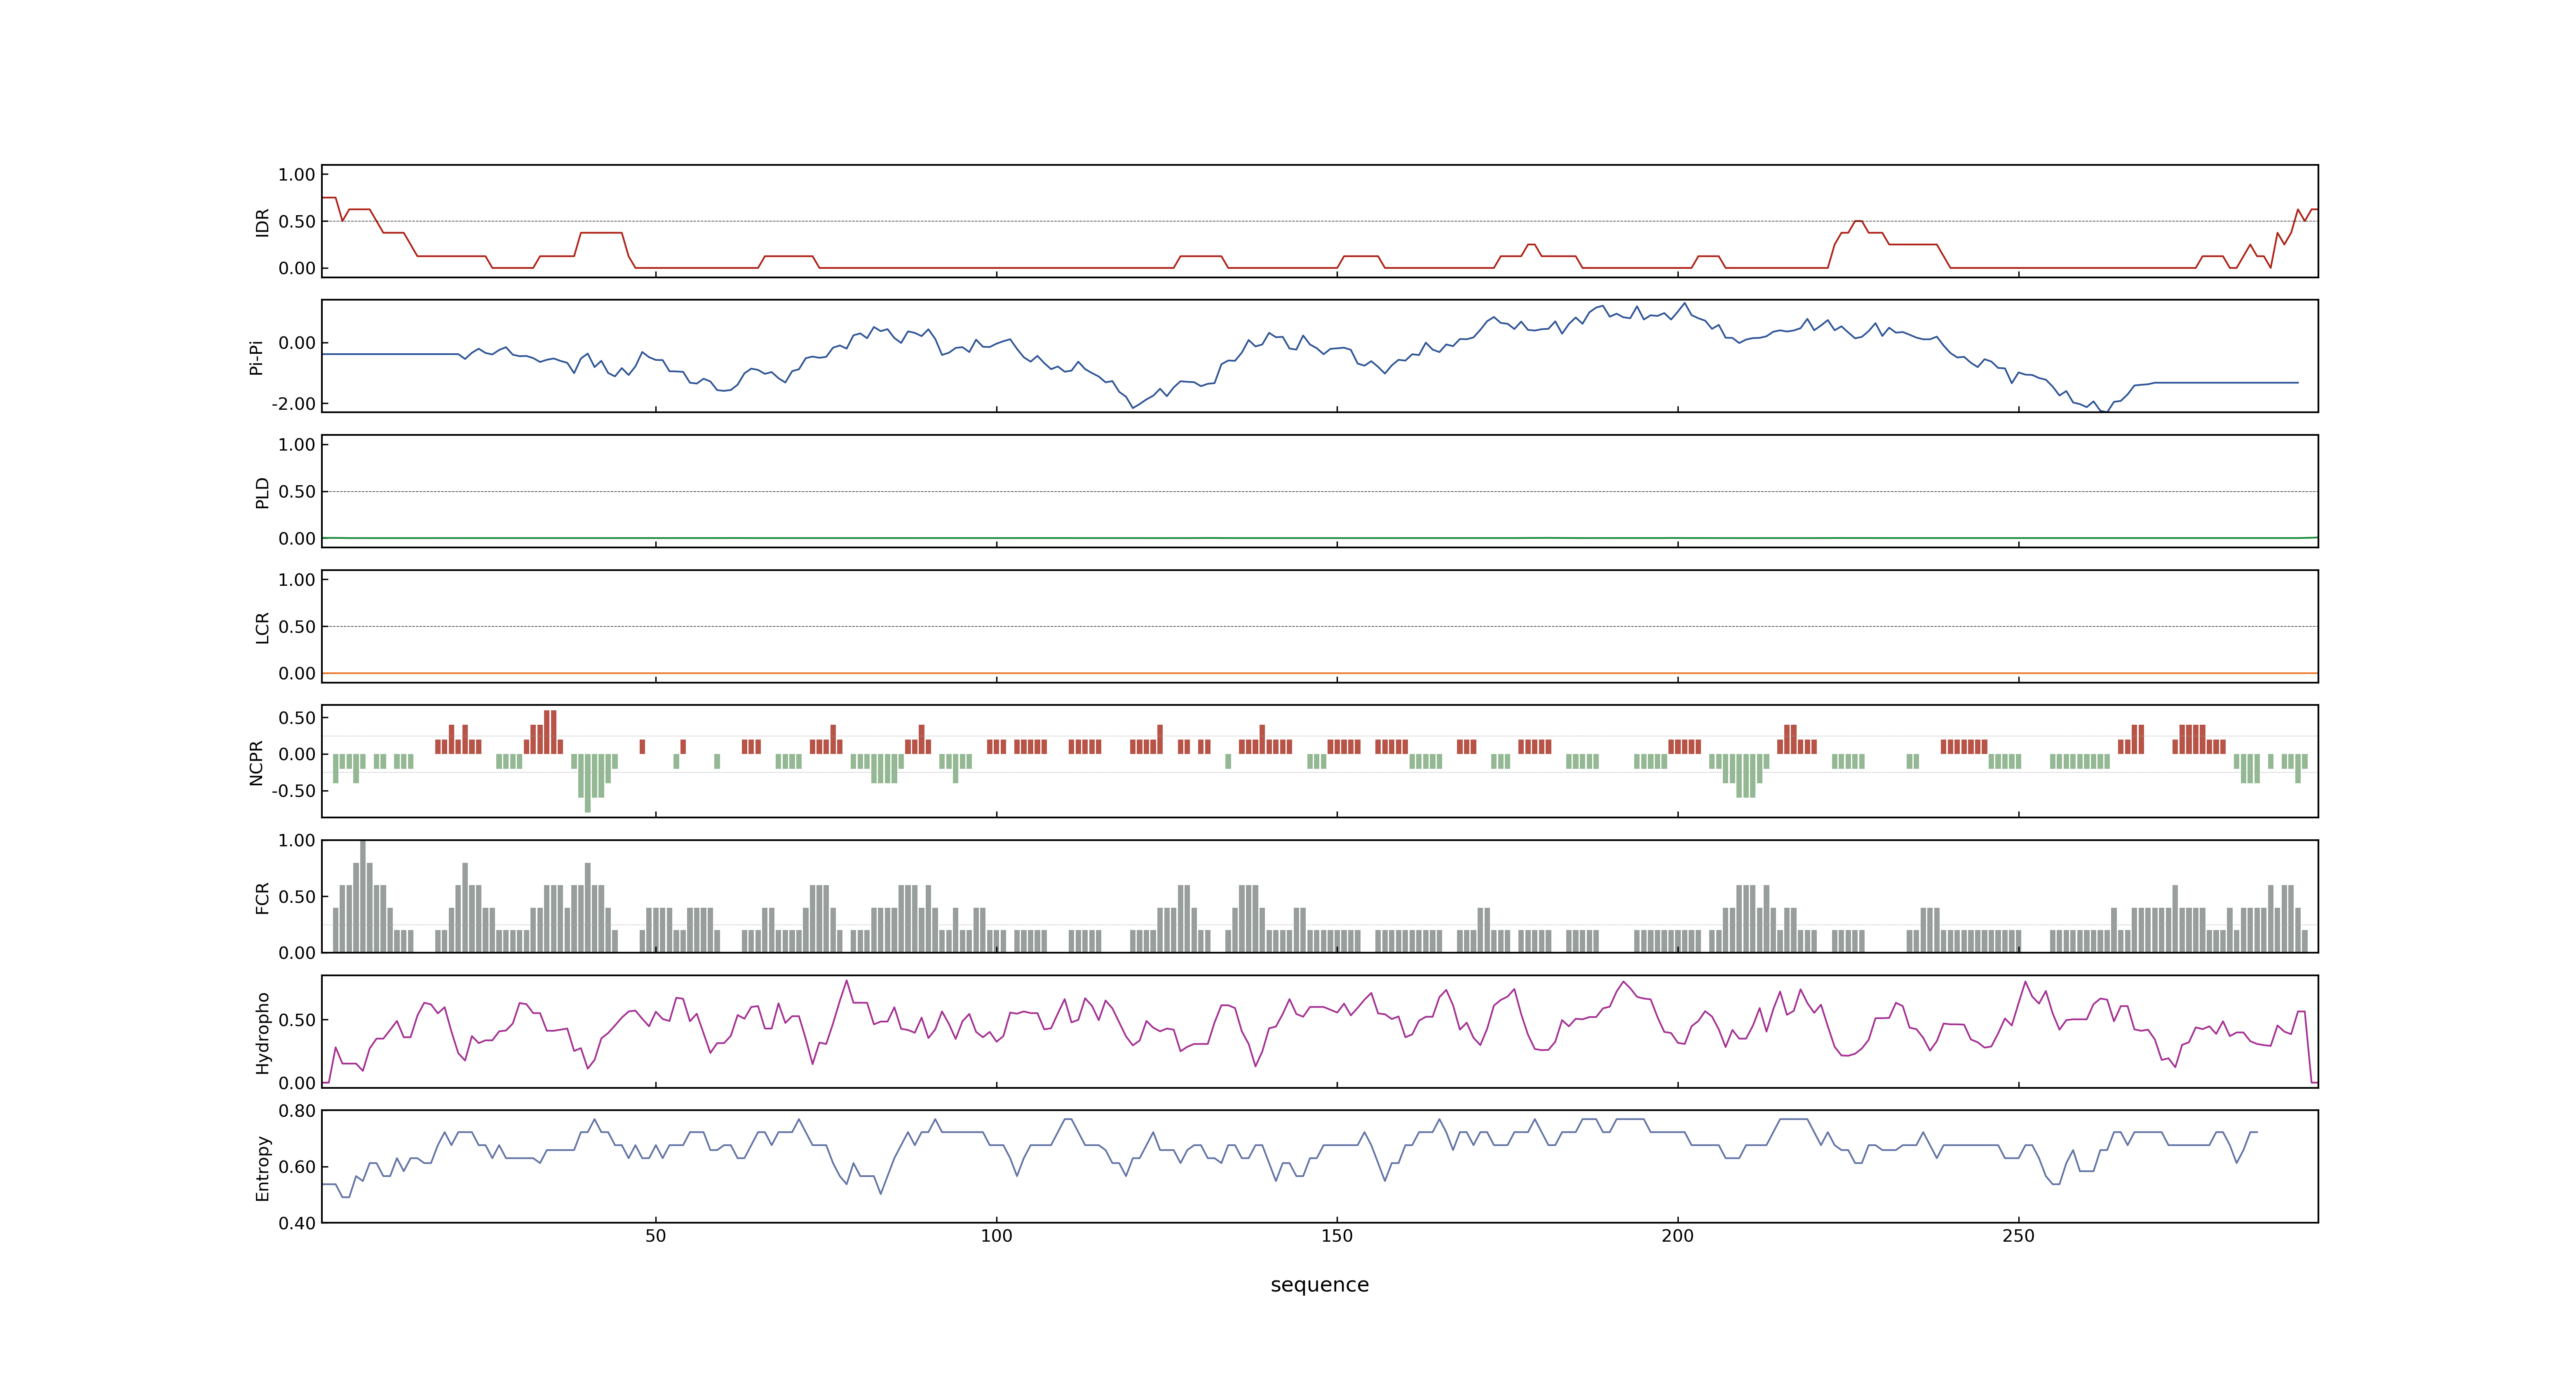Image resolution: width=2576 pixels, height=1374 pixels.
Task: Click the LCR panel axis label
Action: [x=262, y=627]
